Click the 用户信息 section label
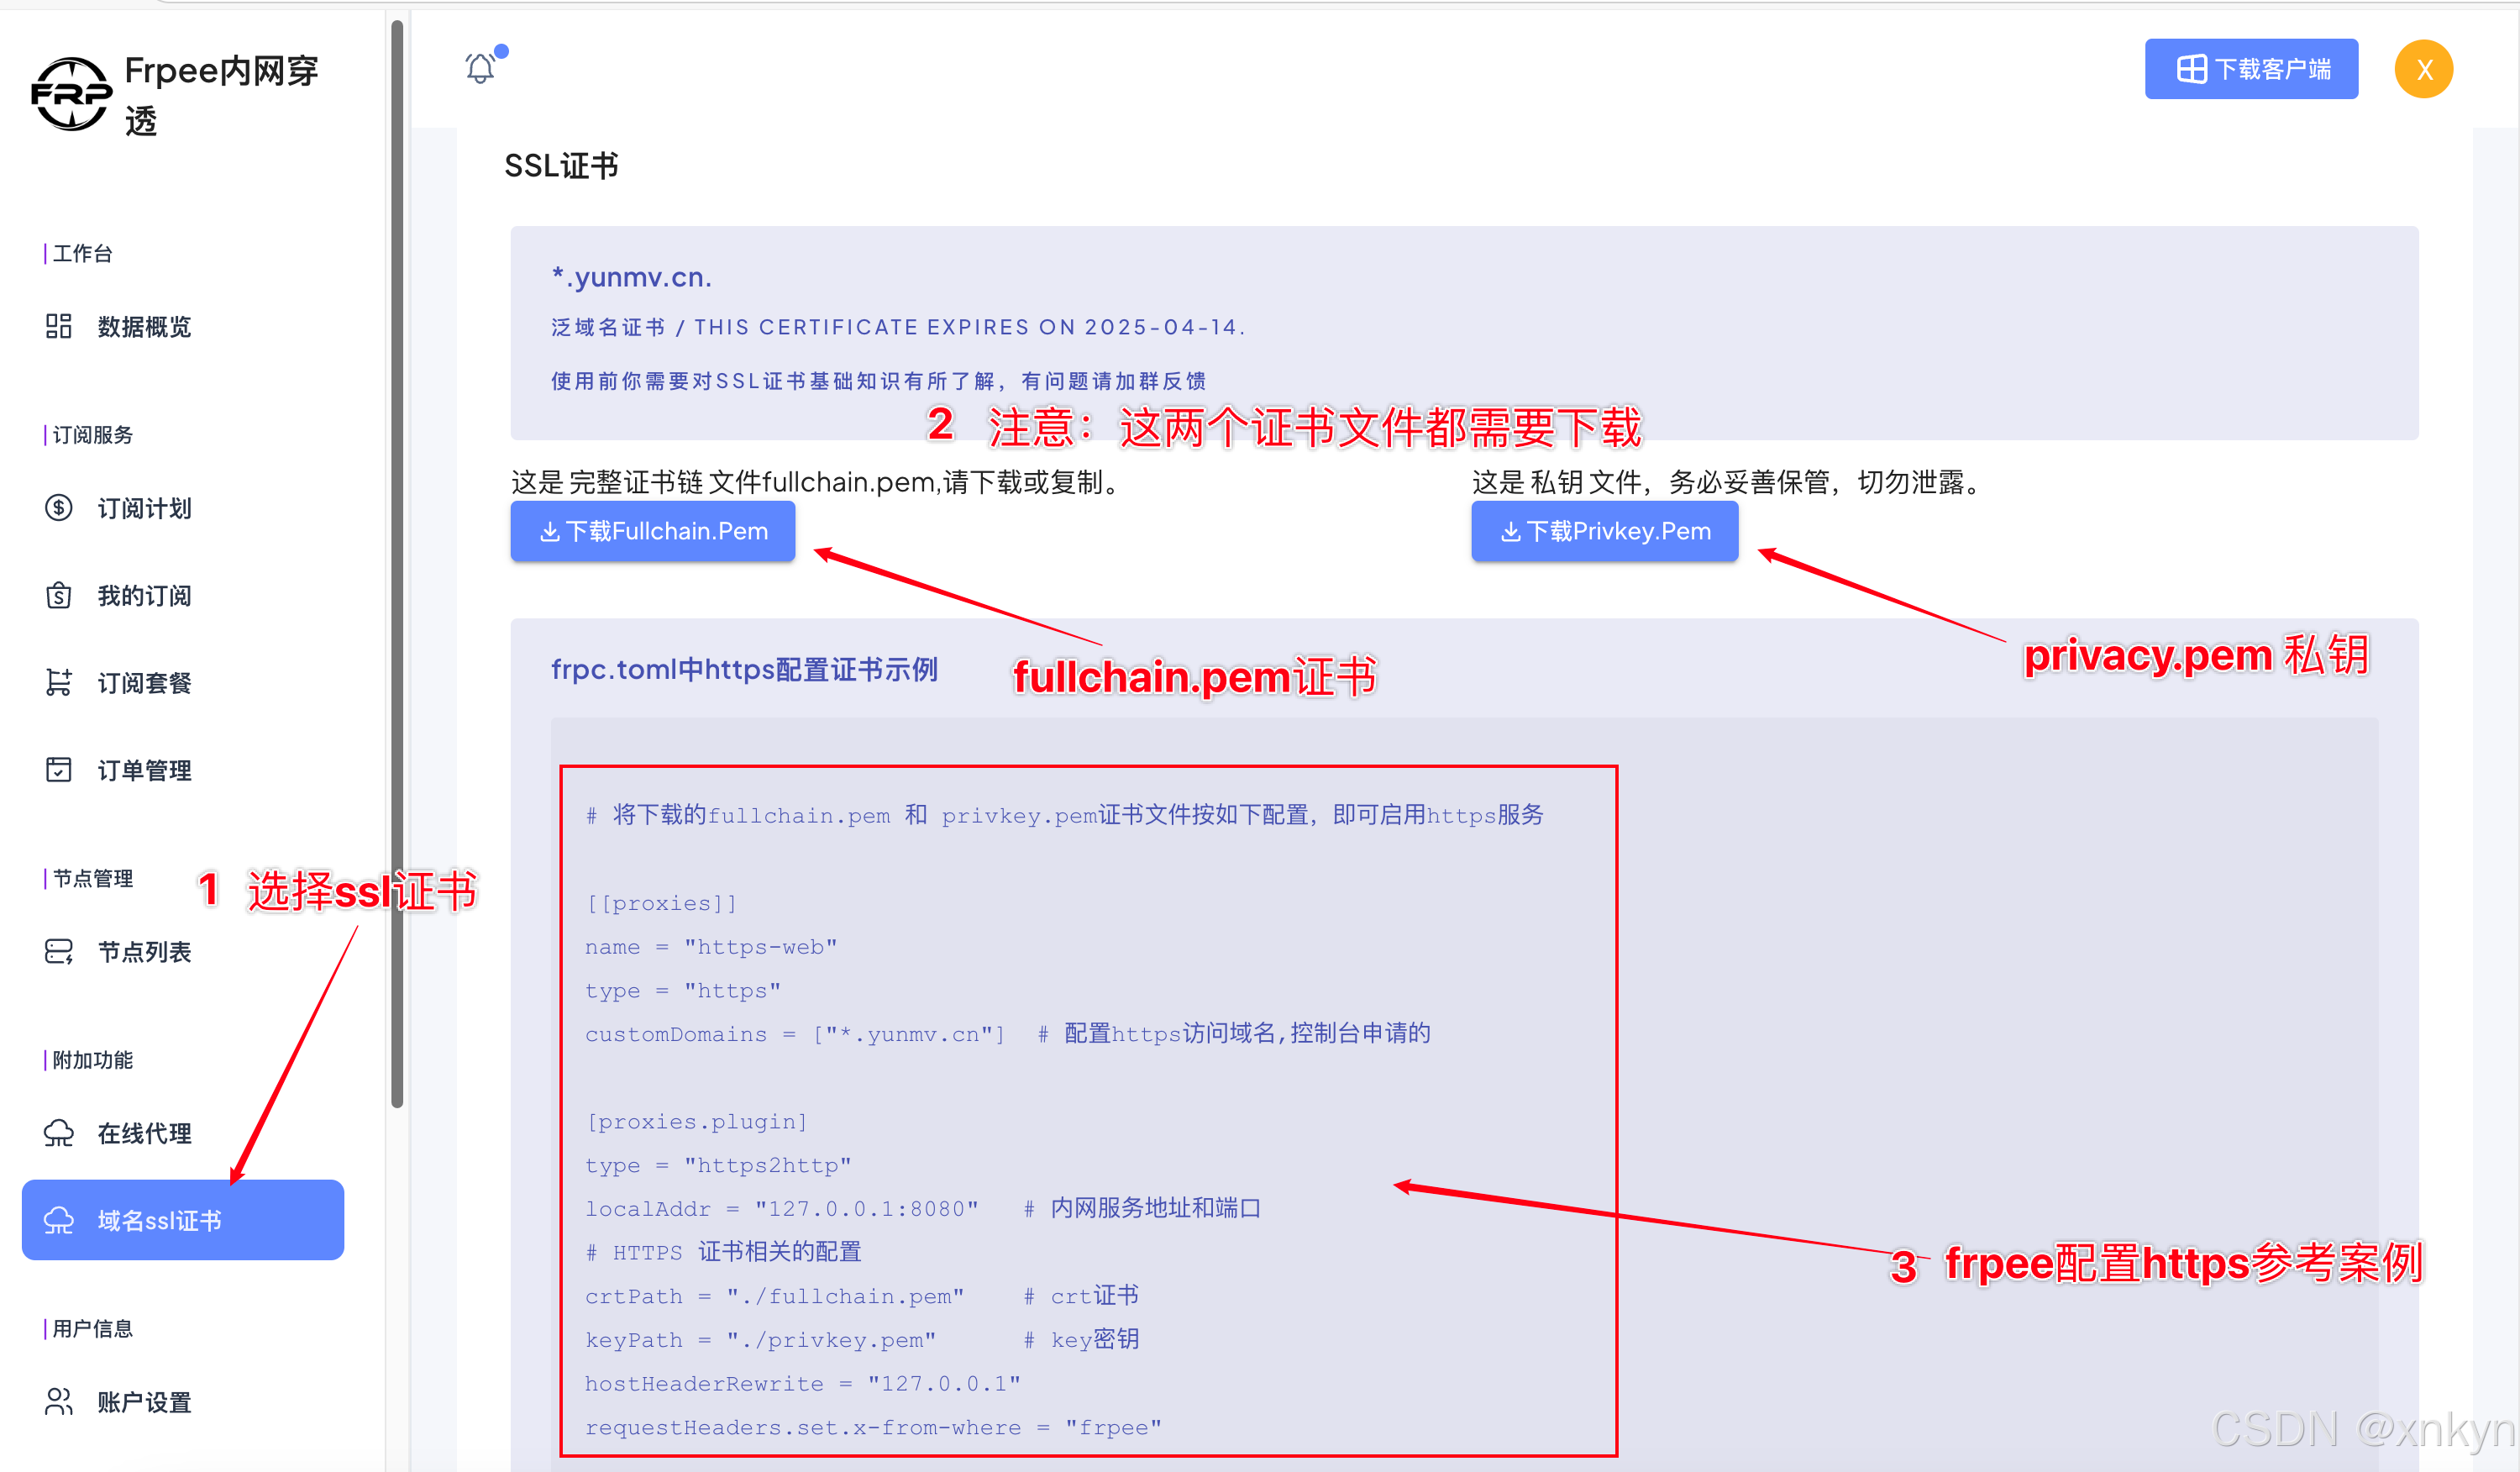 [92, 1329]
